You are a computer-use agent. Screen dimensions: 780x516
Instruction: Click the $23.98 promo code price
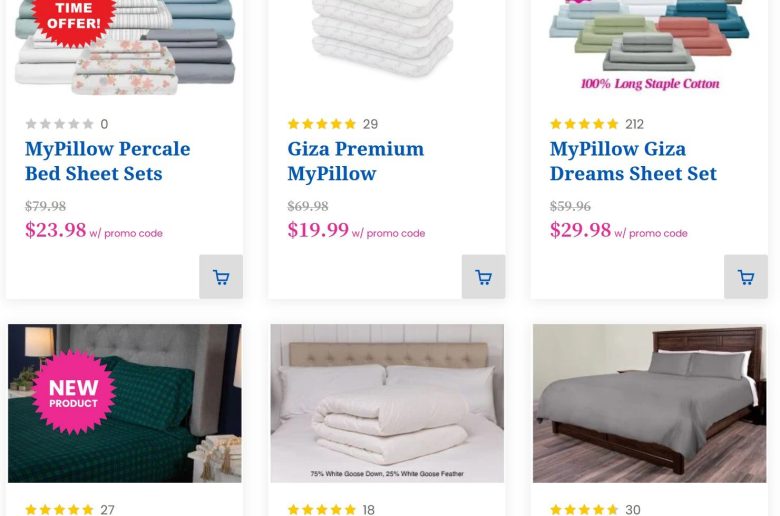coord(56,230)
